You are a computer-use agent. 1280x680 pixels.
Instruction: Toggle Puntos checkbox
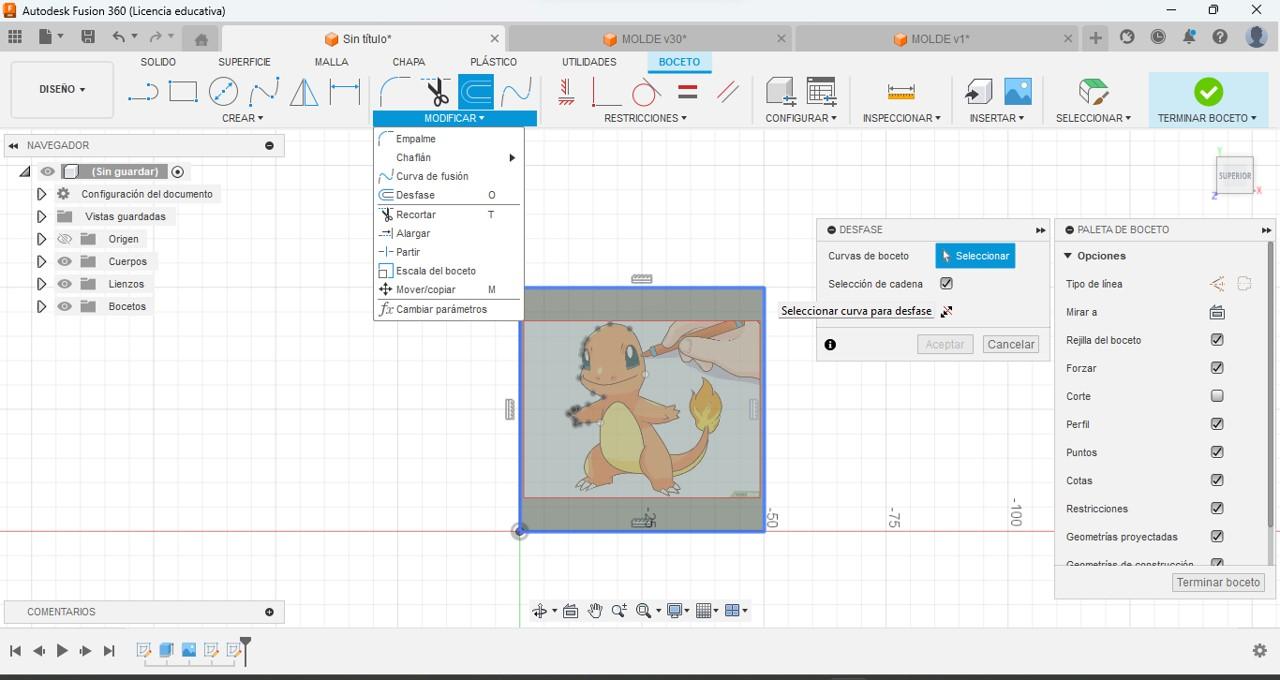[x=1217, y=452]
